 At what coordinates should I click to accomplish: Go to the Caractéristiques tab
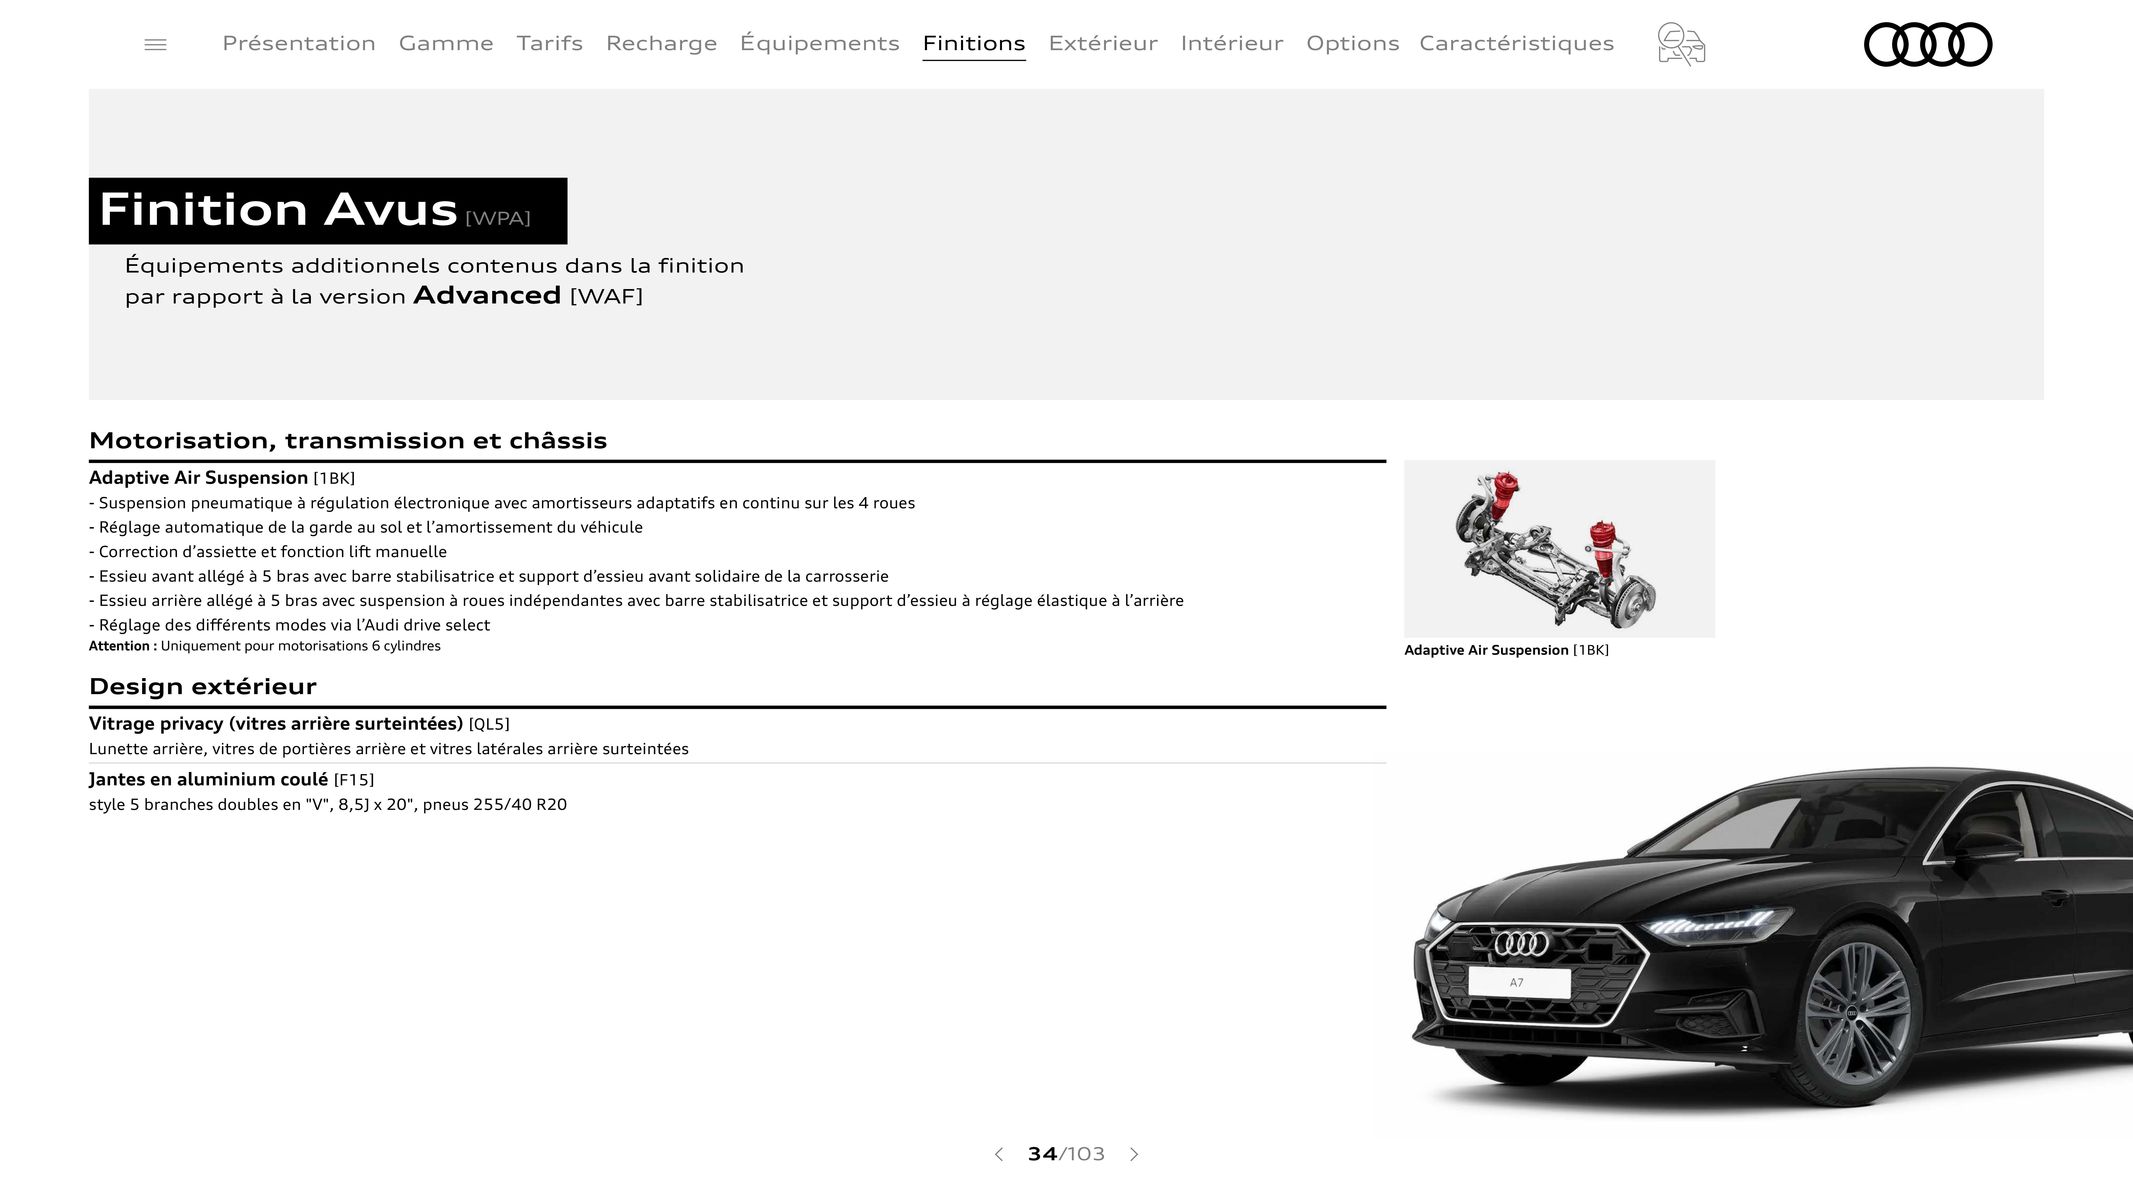tap(1517, 43)
